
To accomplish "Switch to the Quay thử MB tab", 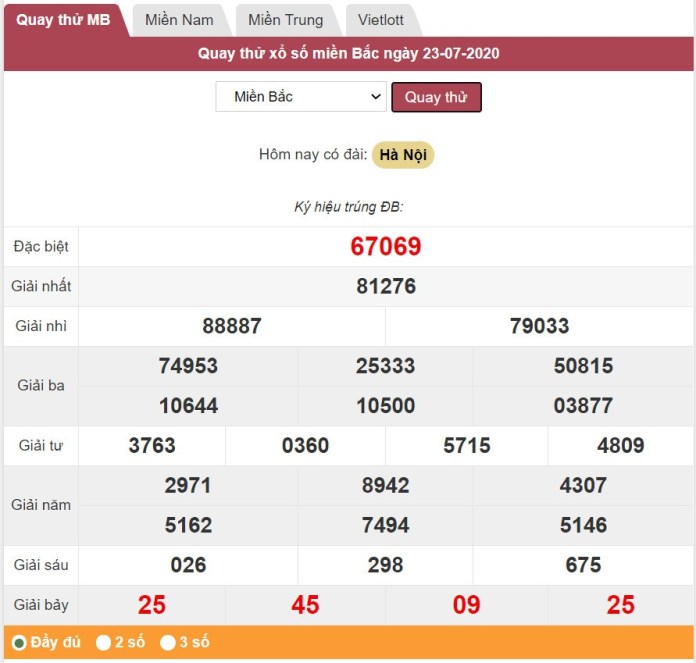I will [x=63, y=20].
